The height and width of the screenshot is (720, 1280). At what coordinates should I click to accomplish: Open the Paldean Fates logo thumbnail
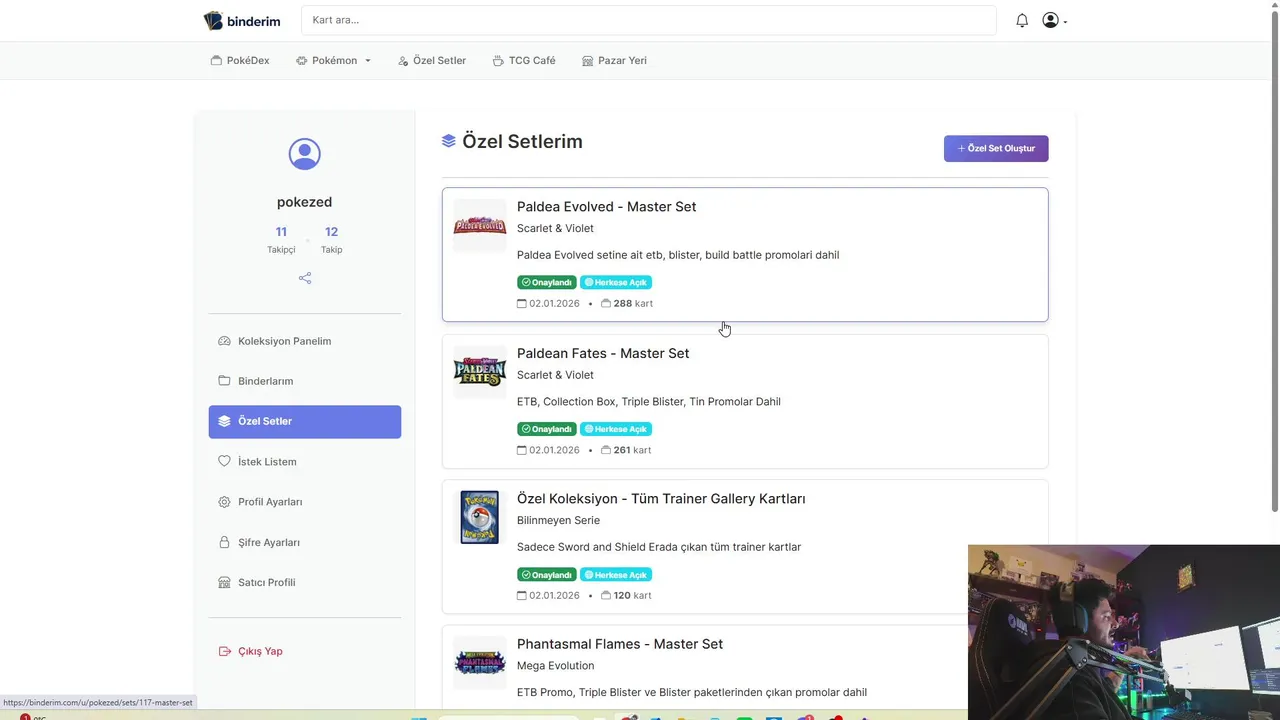480,372
